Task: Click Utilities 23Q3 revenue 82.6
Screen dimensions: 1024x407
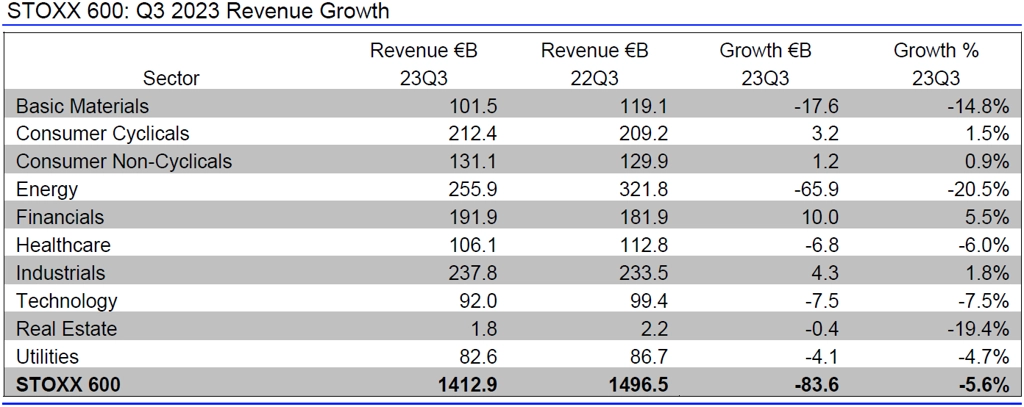Action: pyautogui.click(x=477, y=356)
